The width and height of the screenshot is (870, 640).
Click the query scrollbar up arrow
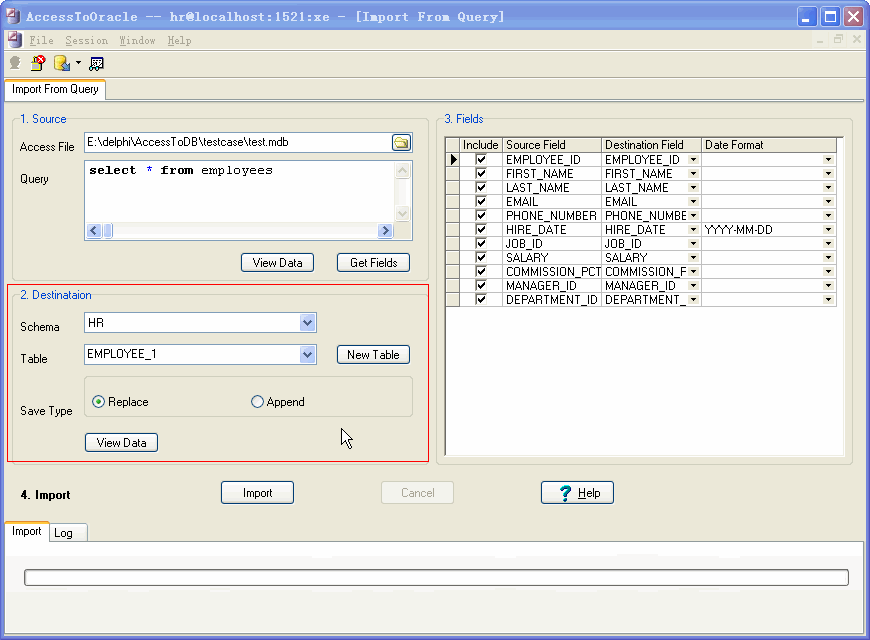pos(402,170)
